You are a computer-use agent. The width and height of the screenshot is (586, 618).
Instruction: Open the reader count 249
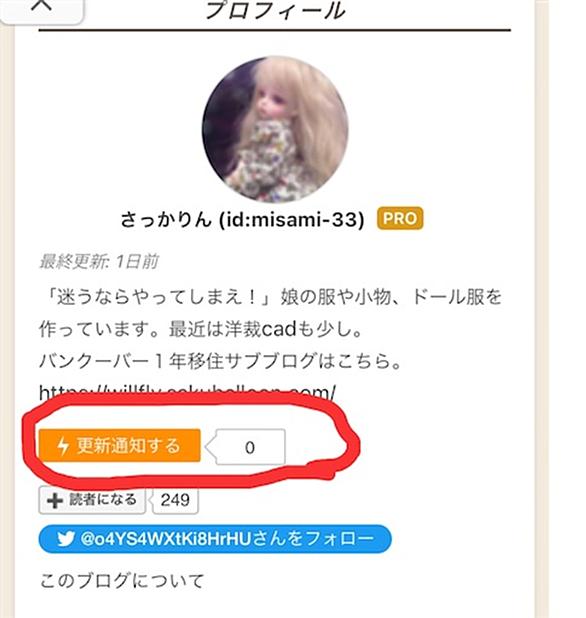[x=175, y=500]
